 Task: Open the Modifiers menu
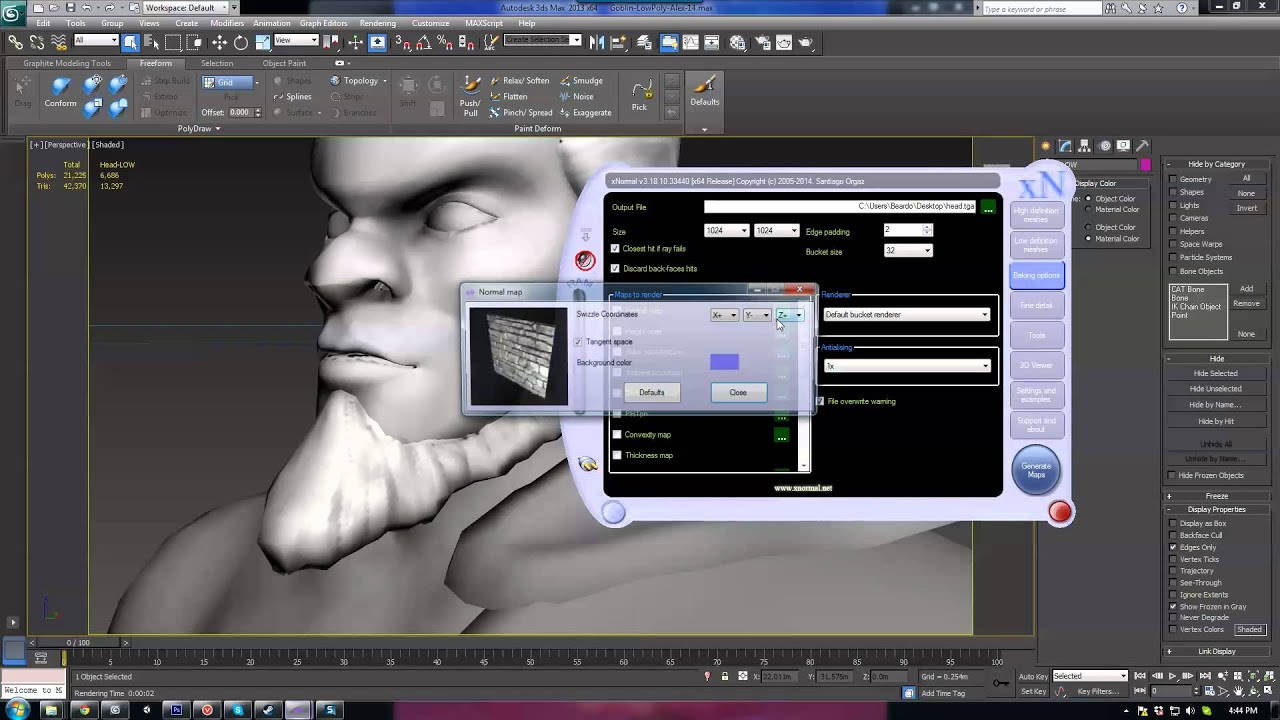pyautogui.click(x=227, y=23)
